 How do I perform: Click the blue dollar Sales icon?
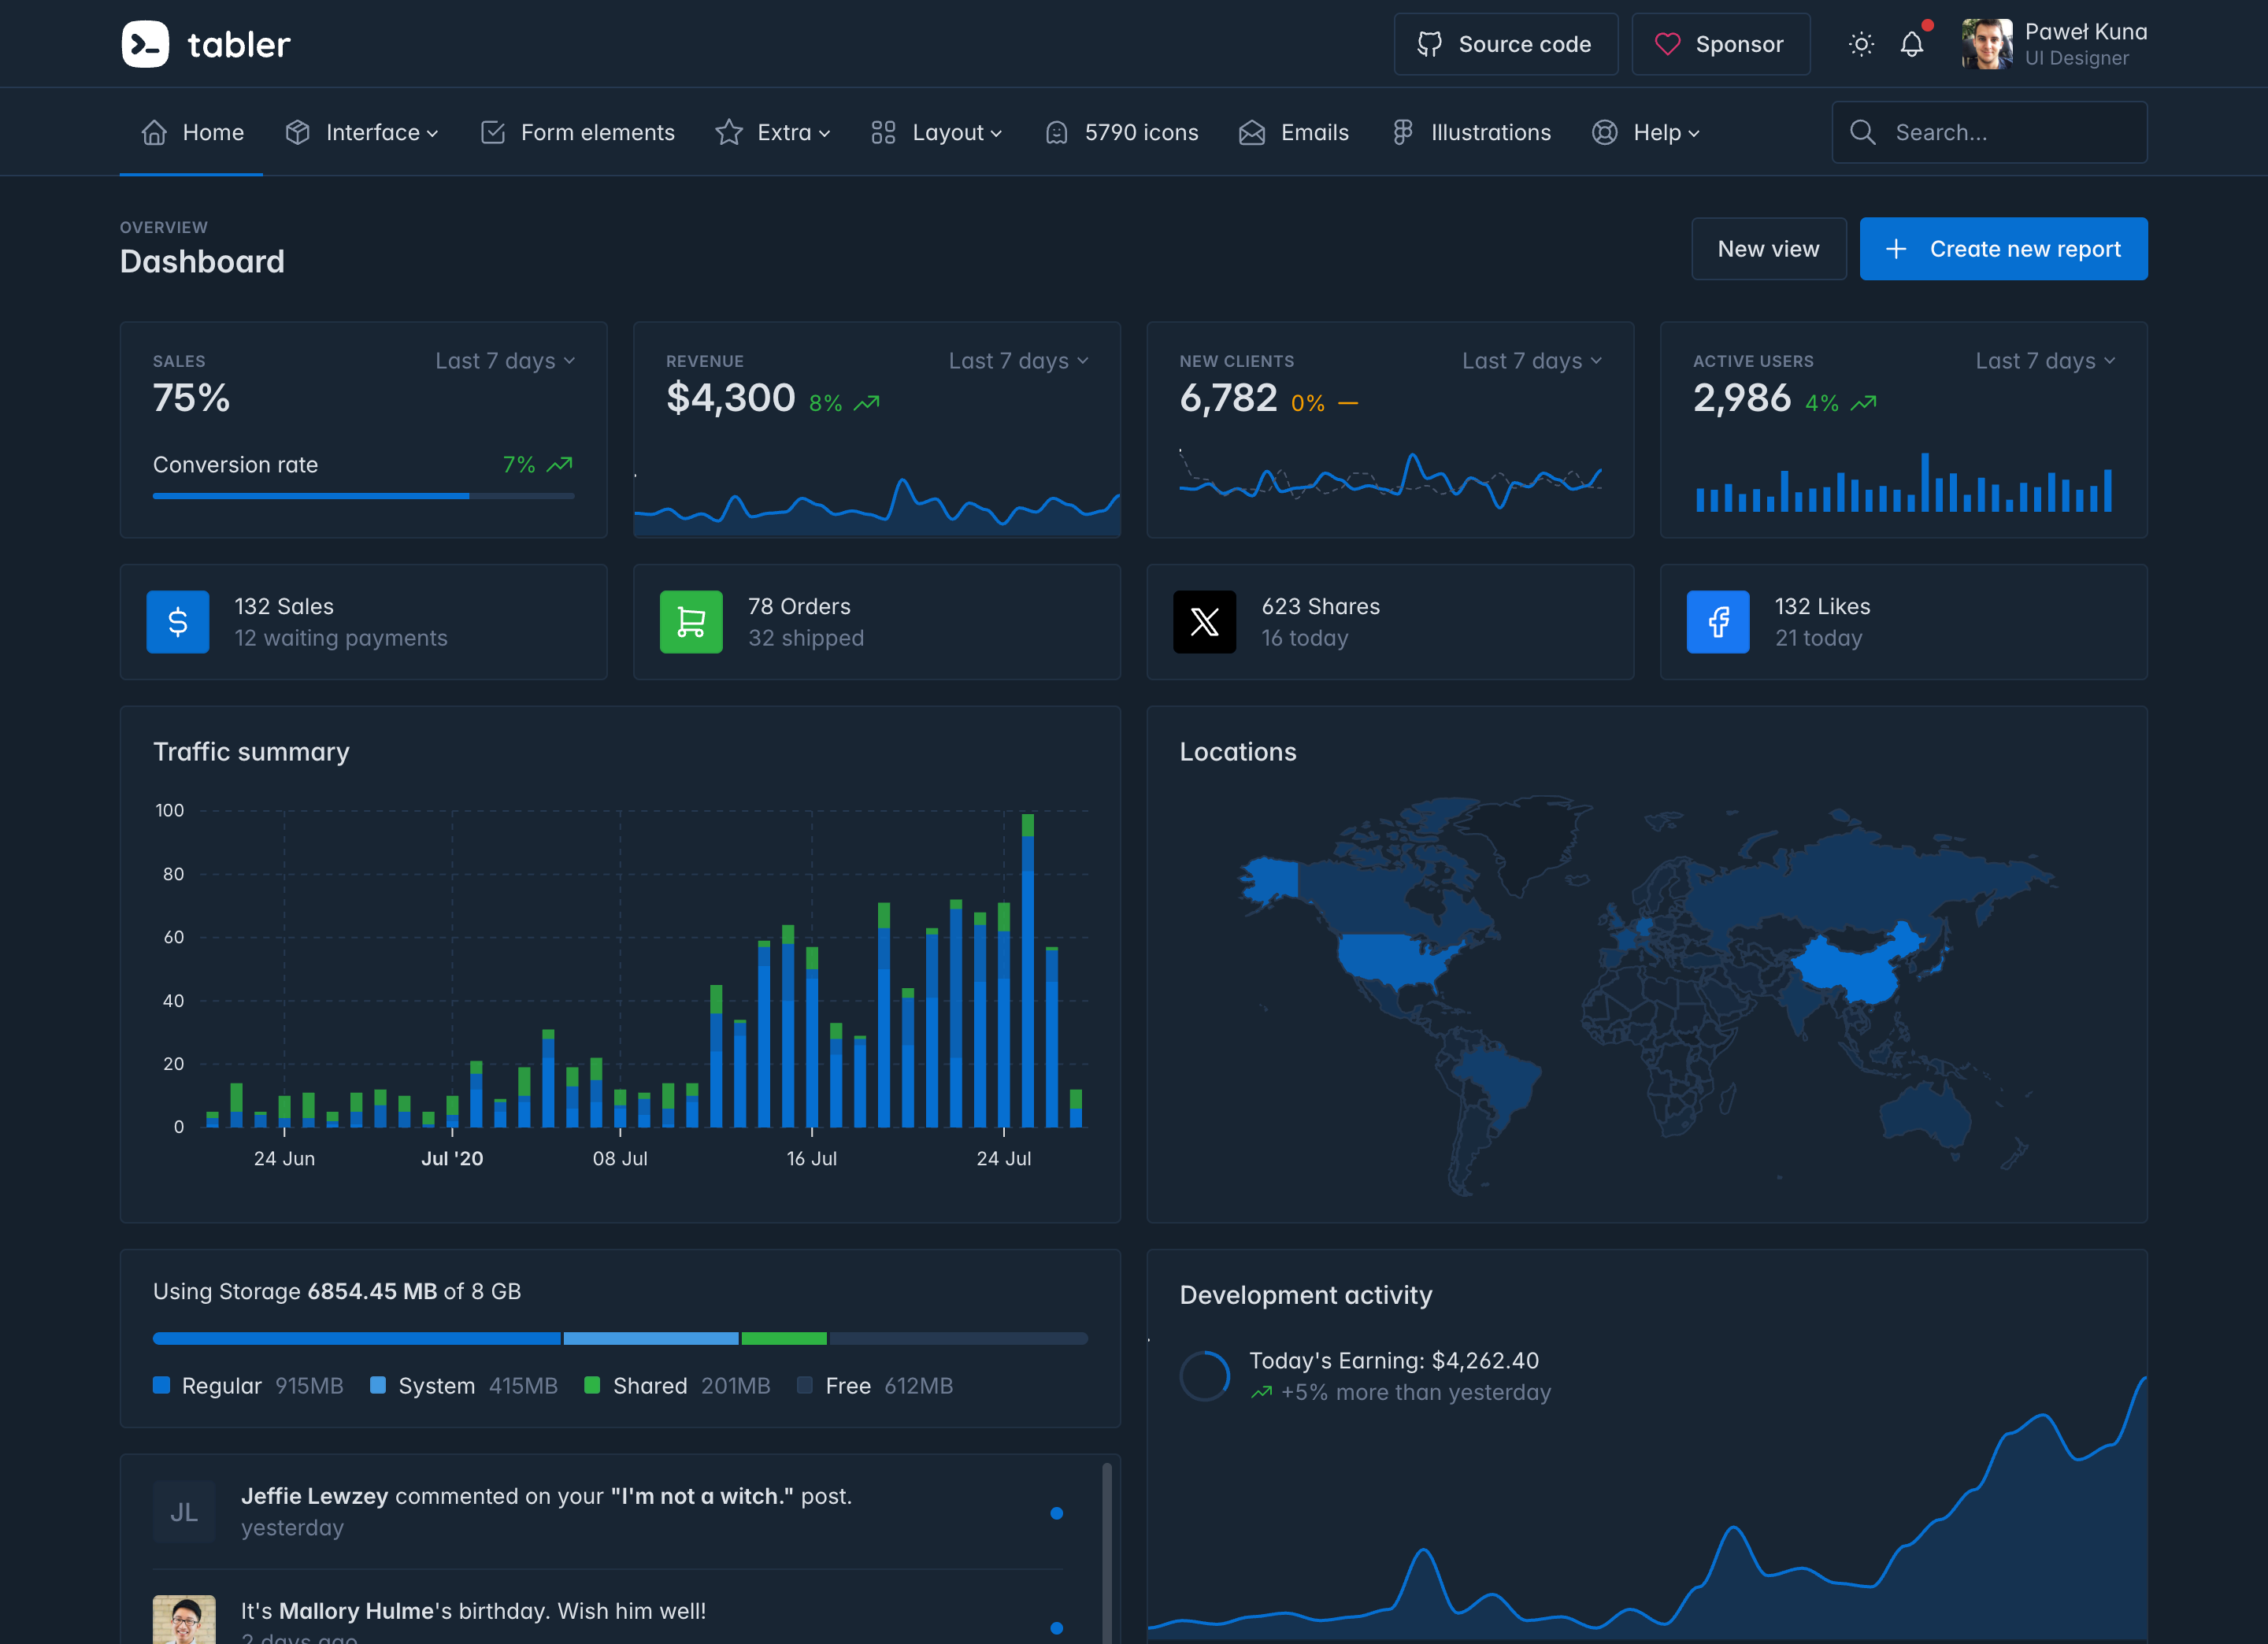(178, 622)
